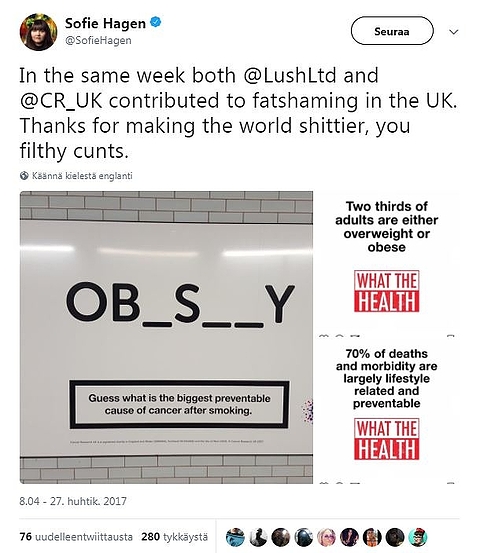Screen dimensions: 480x553
Task: Open the @LushLtd mention
Action: click(290, 76)
